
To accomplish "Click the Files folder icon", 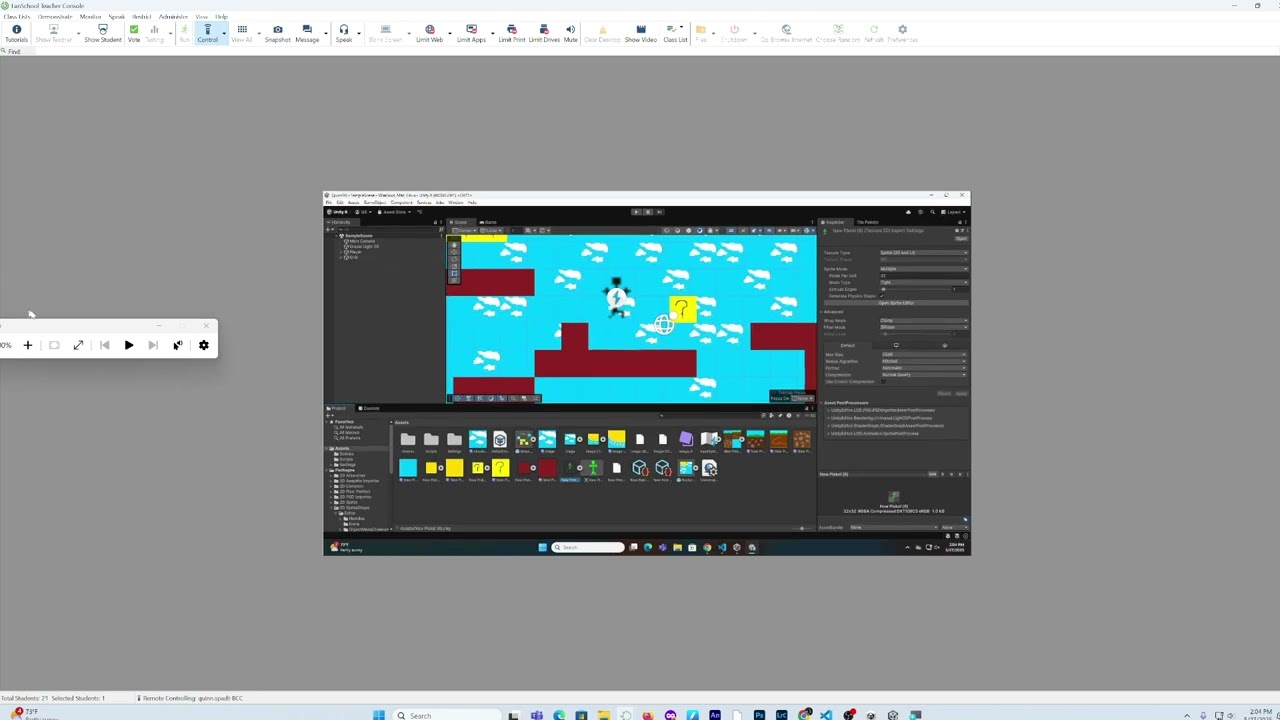I will [x=701, y=34].
